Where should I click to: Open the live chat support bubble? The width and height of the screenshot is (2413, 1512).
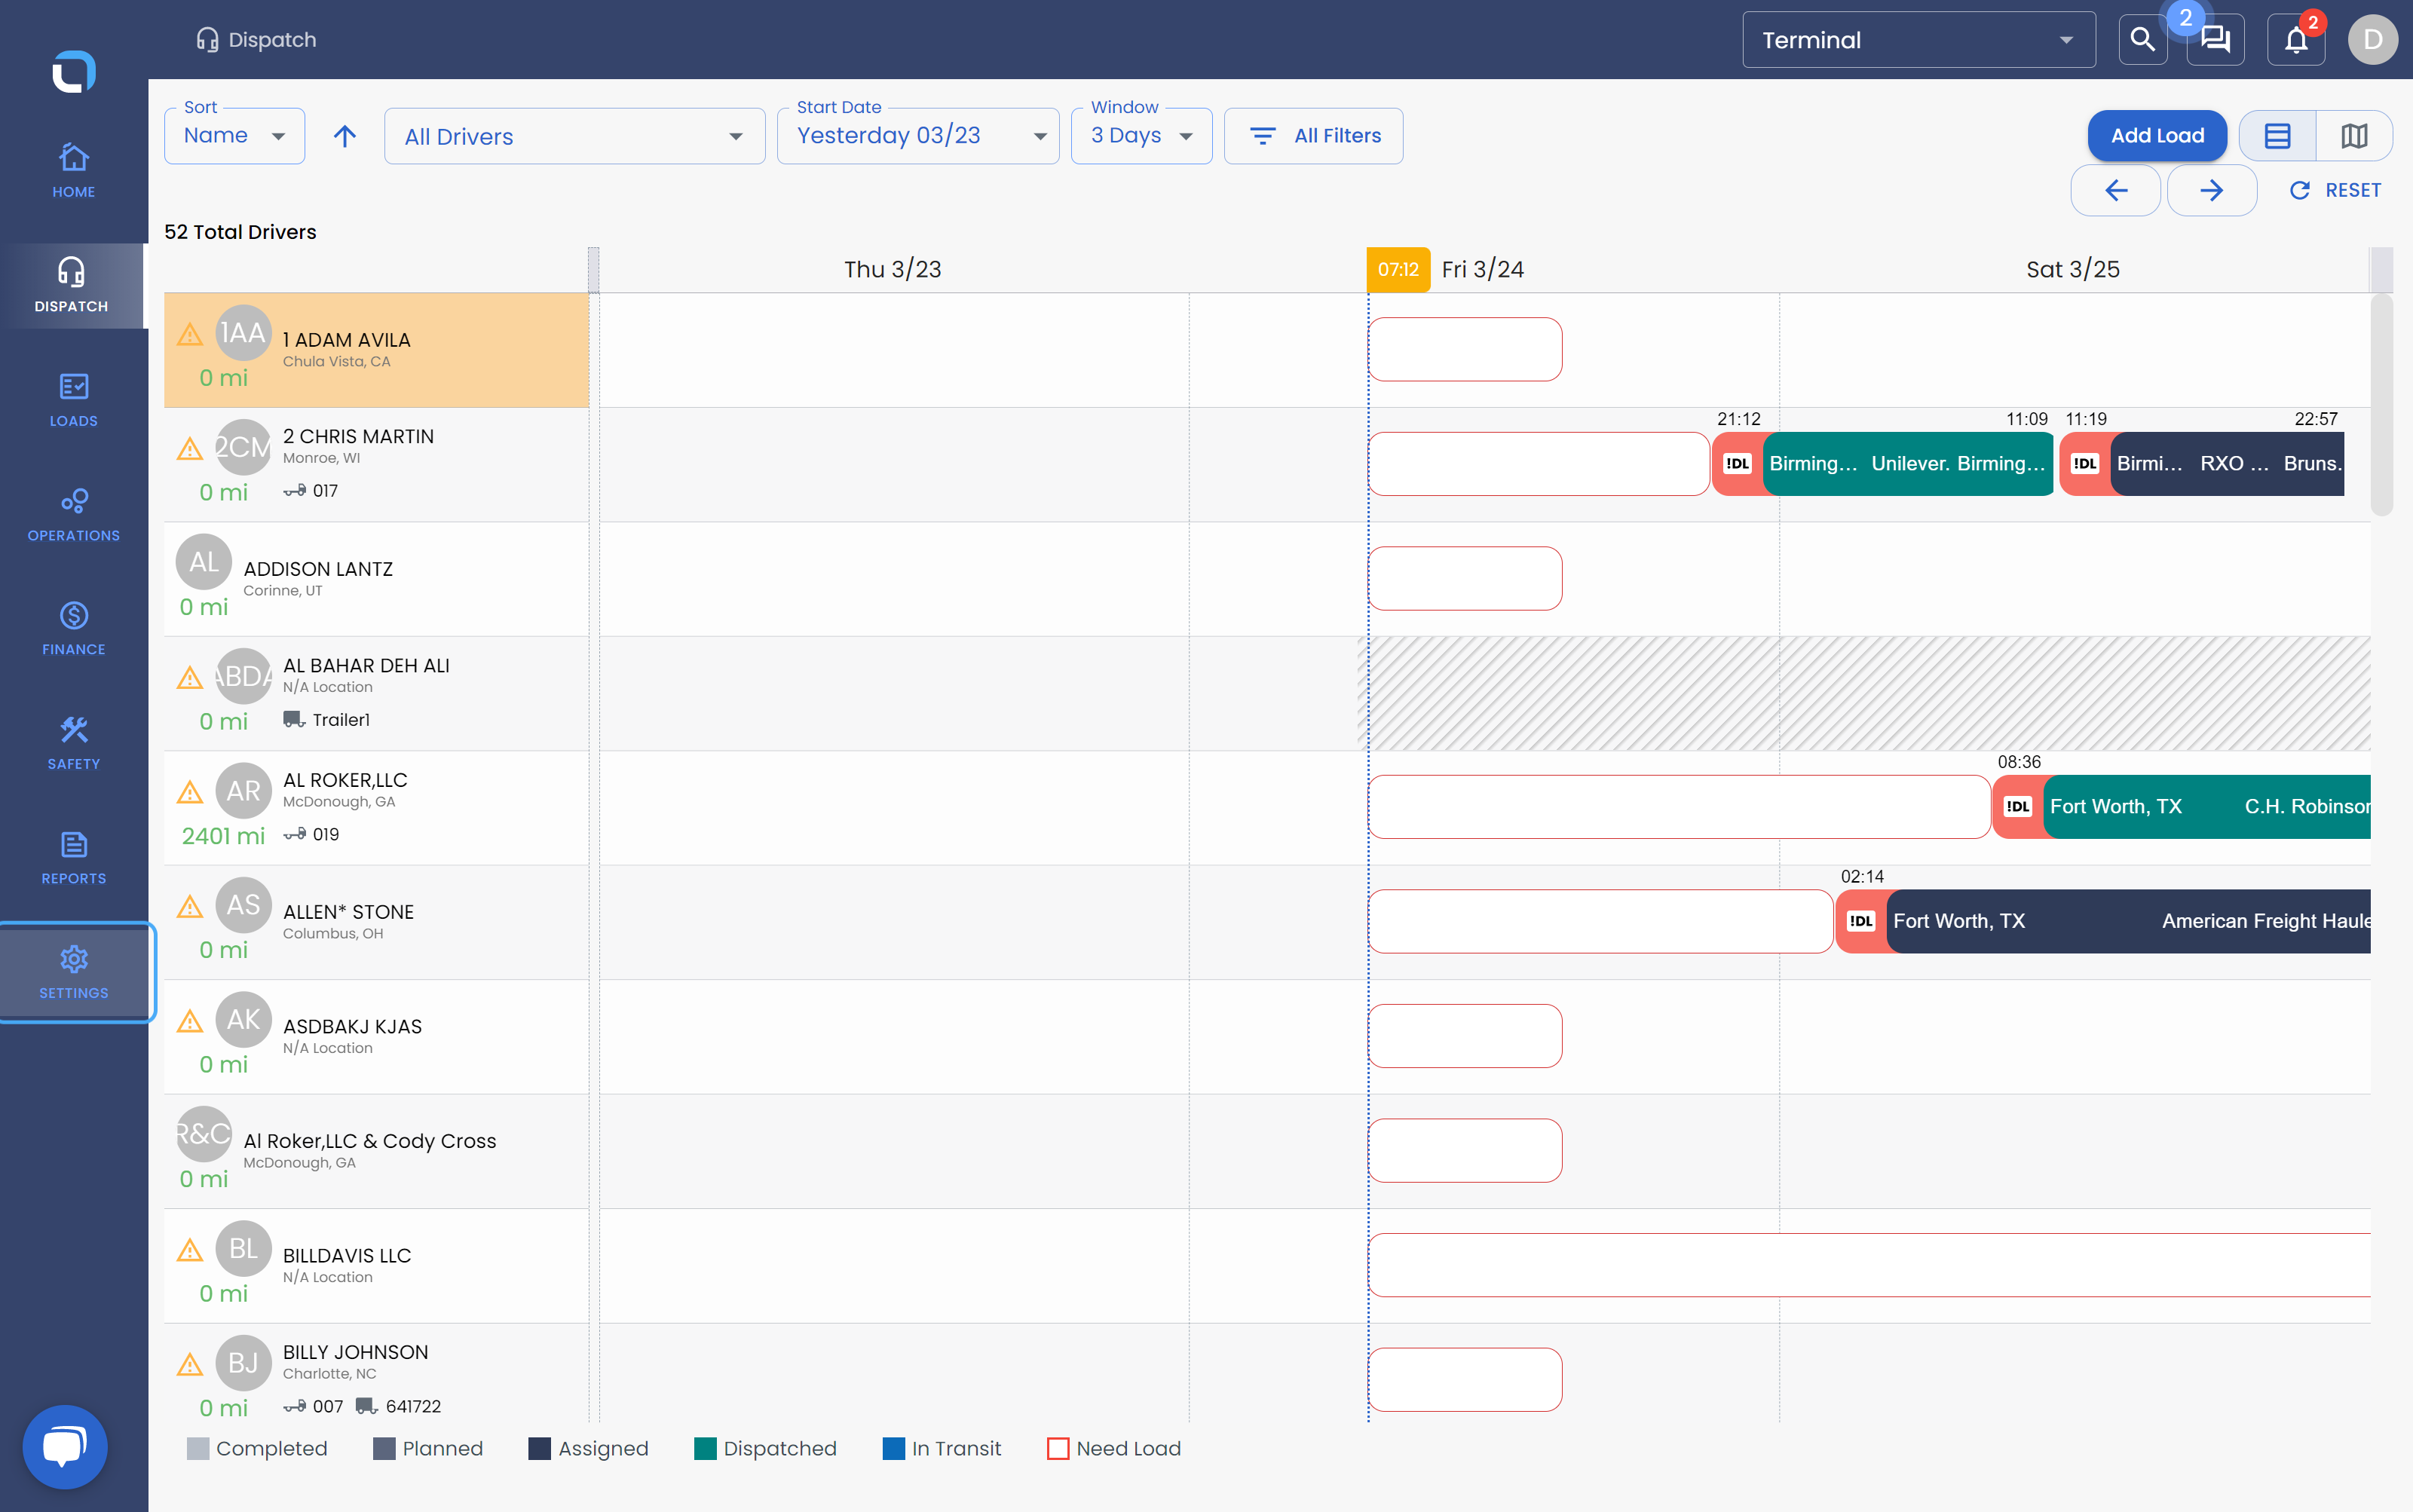65,1446
